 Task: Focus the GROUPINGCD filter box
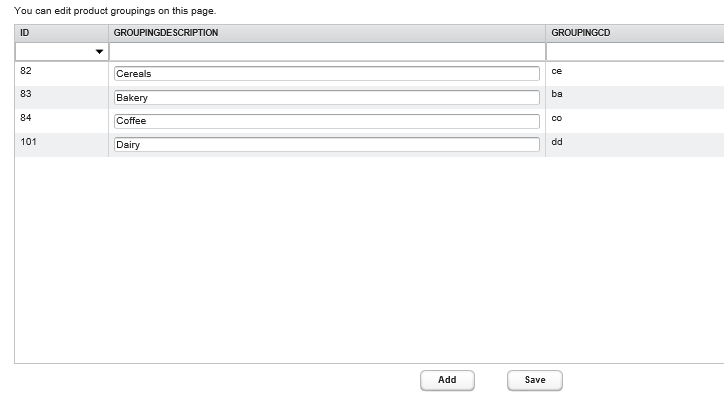[x=634, y=52]
